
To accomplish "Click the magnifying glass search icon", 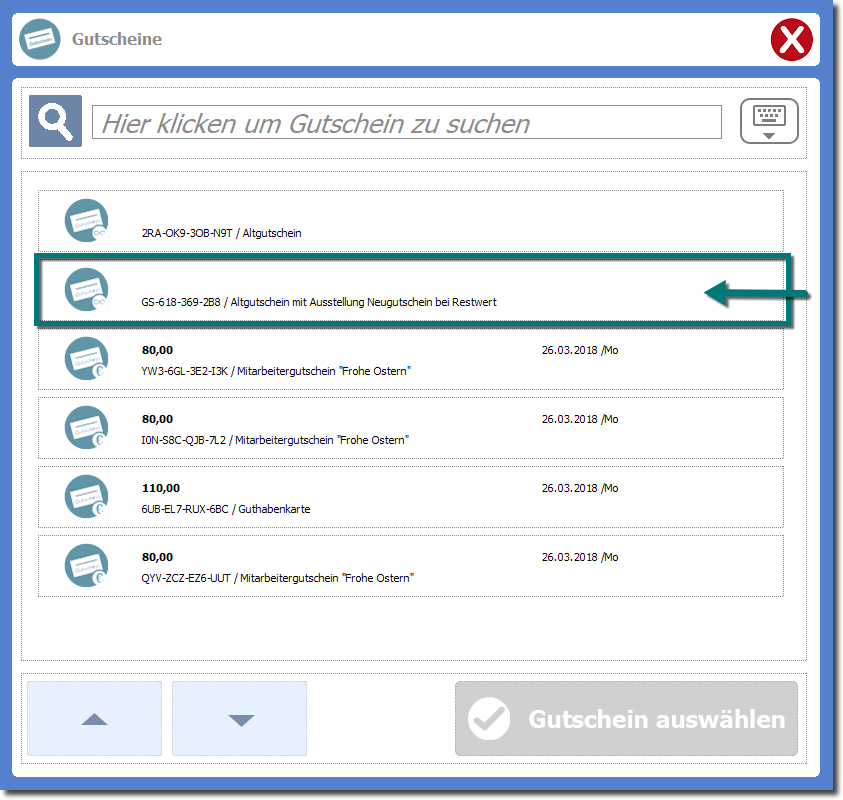I will [x=55, y=122].
